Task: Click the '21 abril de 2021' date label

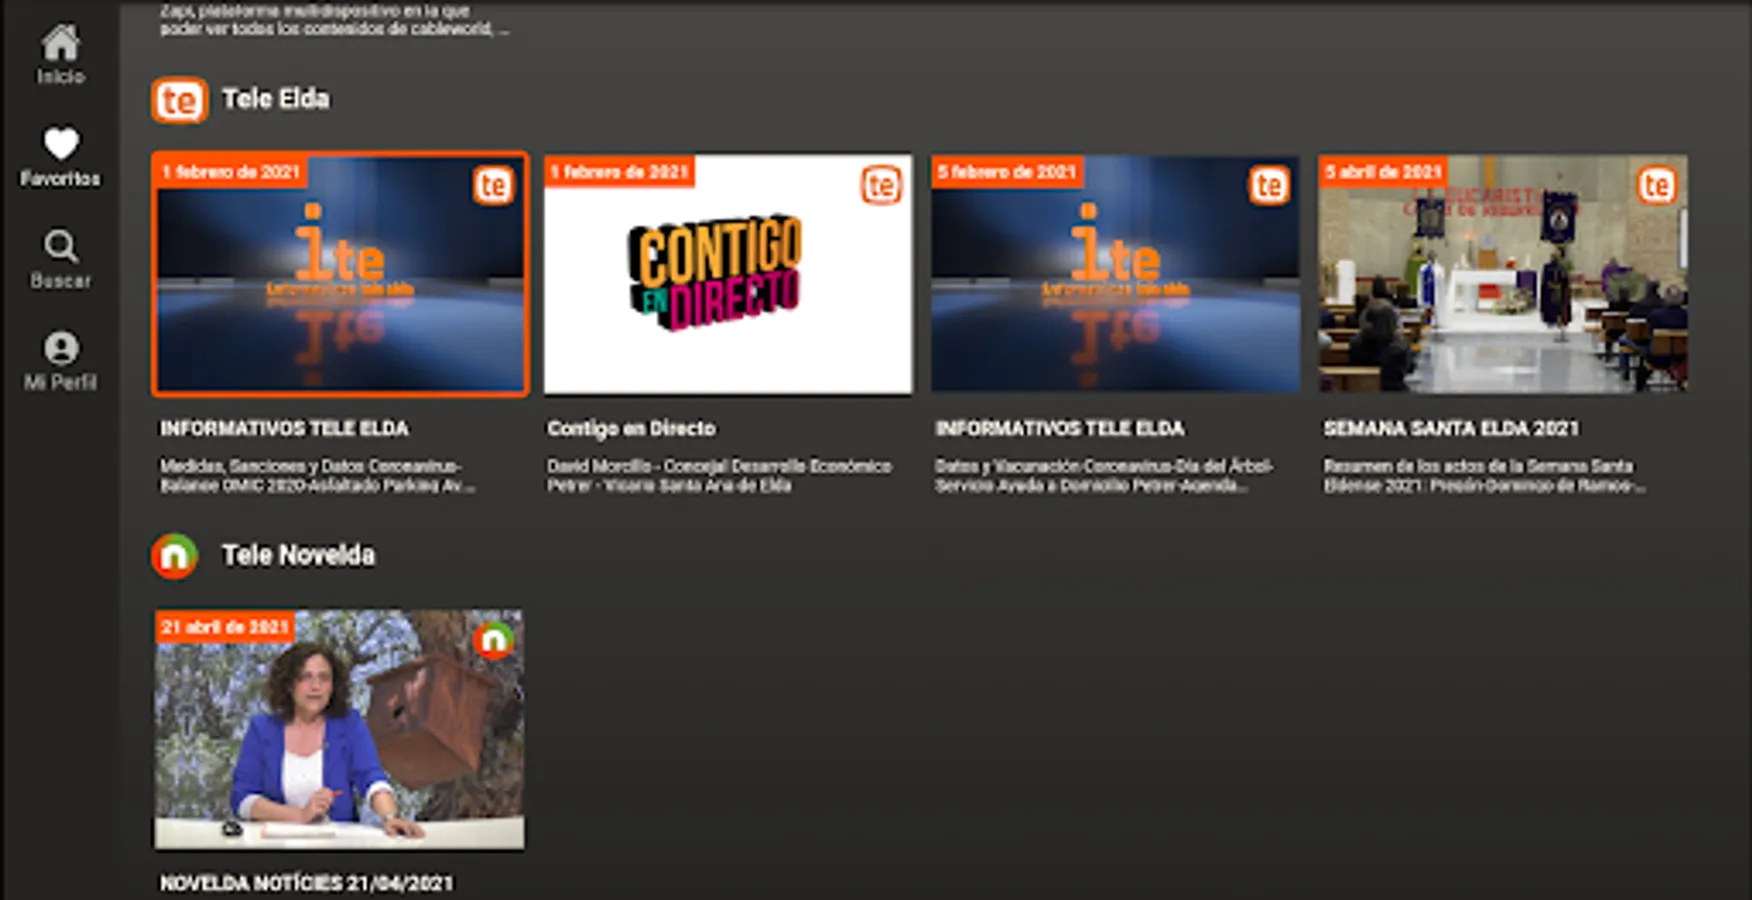Action: (225, 627)
